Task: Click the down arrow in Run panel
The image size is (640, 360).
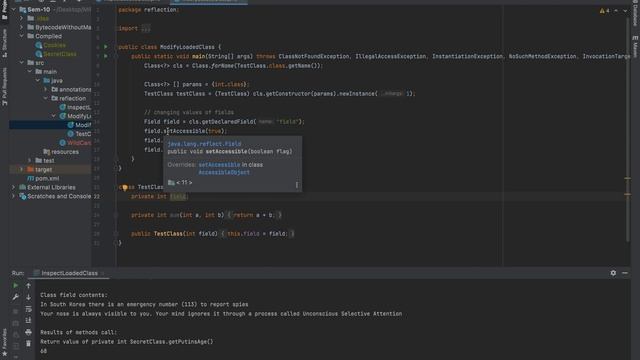Action: click(28, 297)
